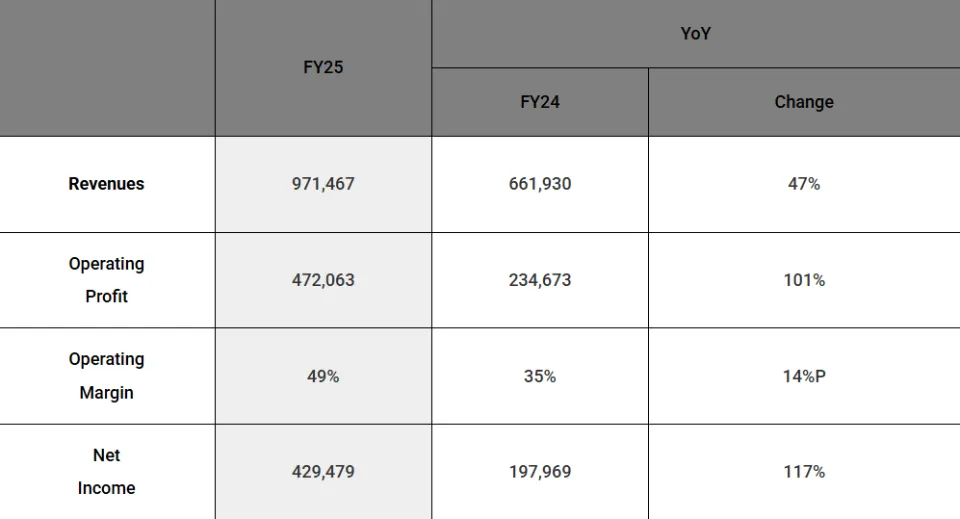Select the Operating Profit row label

pyautogui.click(x=106, y=280)
